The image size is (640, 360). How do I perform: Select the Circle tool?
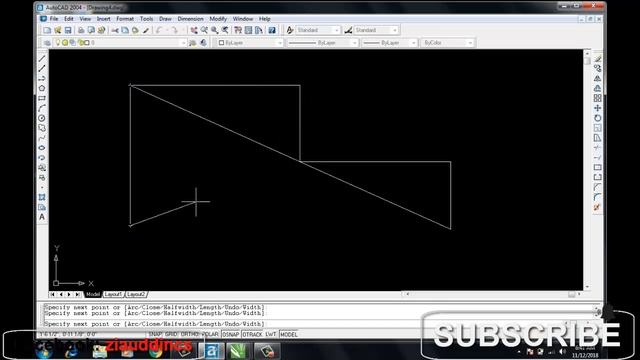point(42,118)
